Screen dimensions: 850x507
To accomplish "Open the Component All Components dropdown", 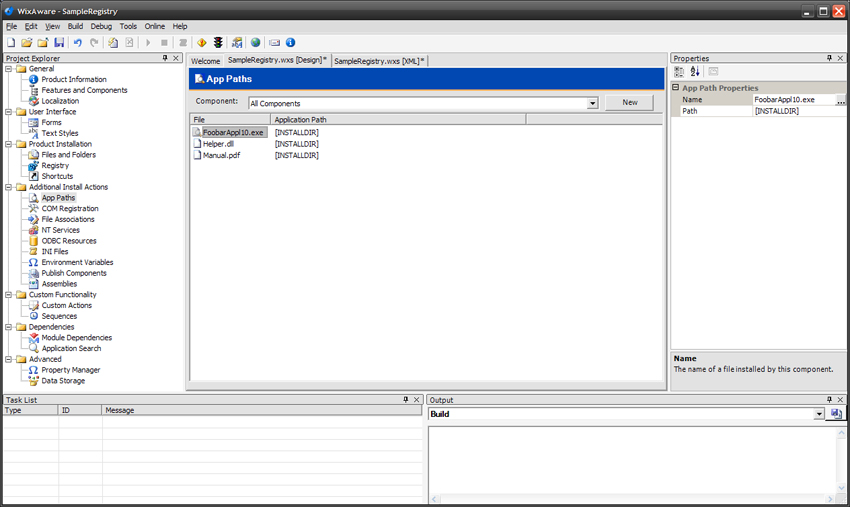I will click(593, 103).
